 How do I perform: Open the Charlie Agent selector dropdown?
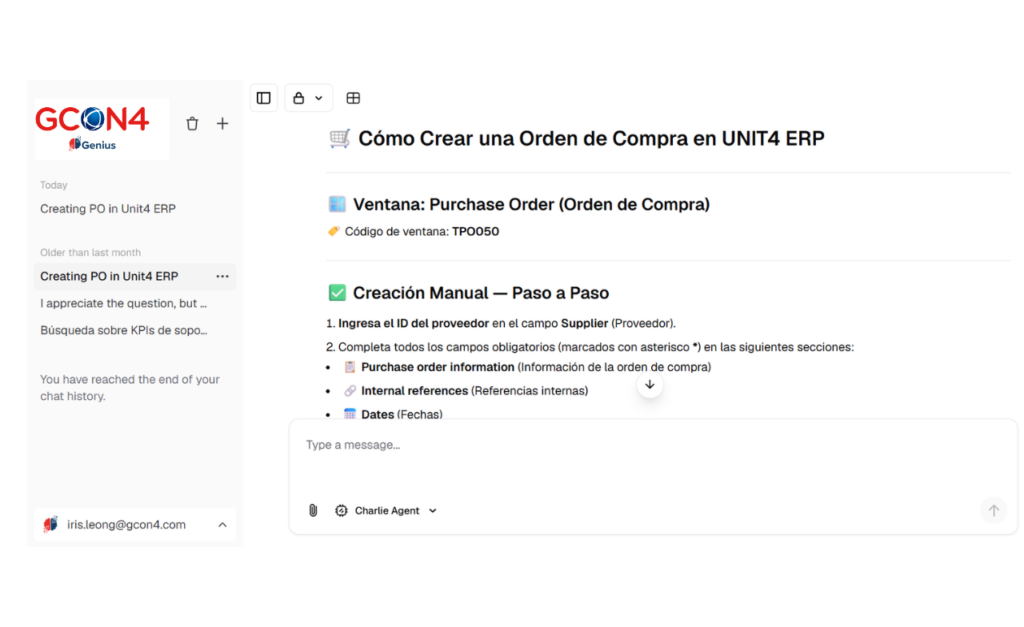tap(386, 511)
